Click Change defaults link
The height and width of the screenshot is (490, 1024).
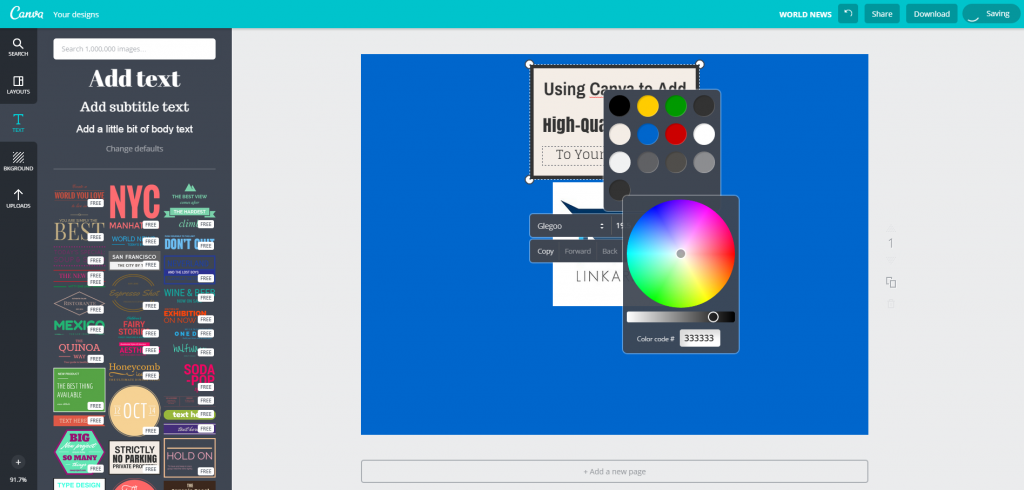pos(134,149)
